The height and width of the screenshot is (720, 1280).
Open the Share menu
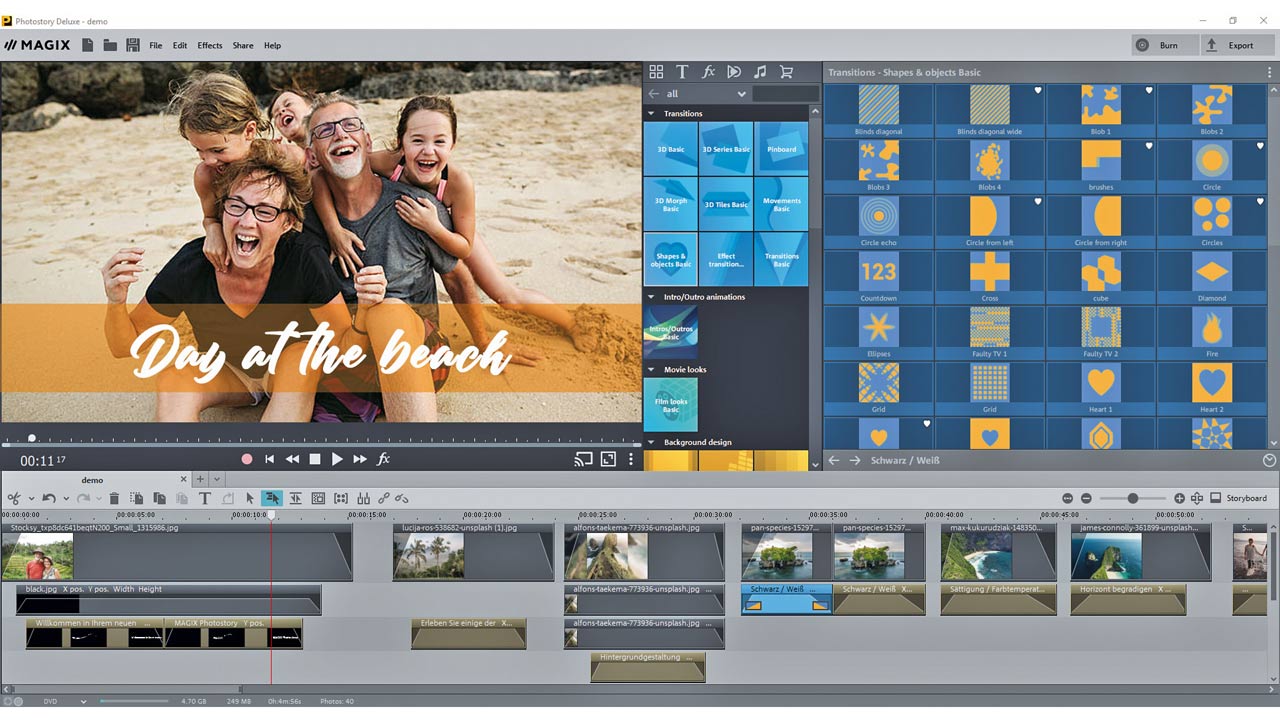coord(243,46)
